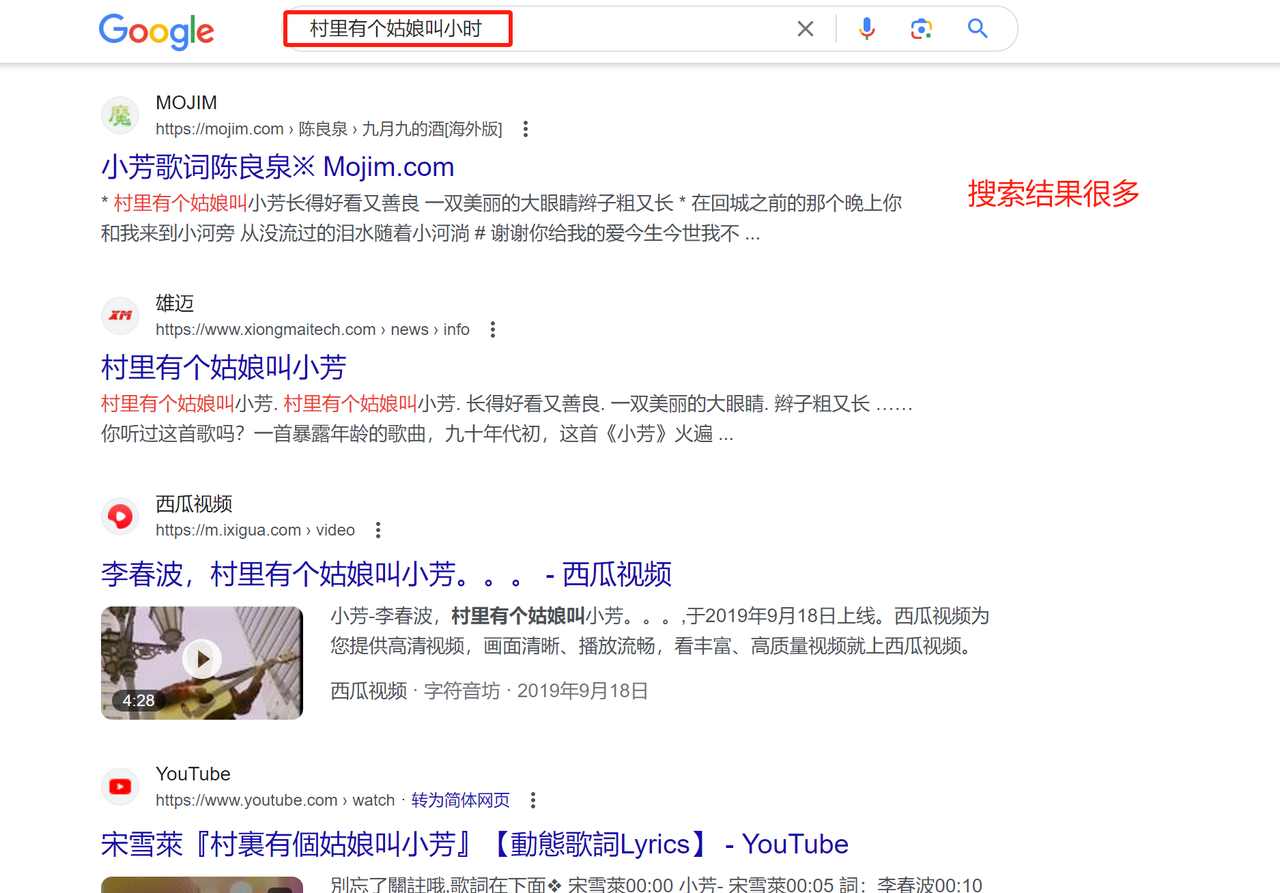Click the YouTube site favicon
The height and width of the screenshot is (893, 1280).
coord(121,787)
